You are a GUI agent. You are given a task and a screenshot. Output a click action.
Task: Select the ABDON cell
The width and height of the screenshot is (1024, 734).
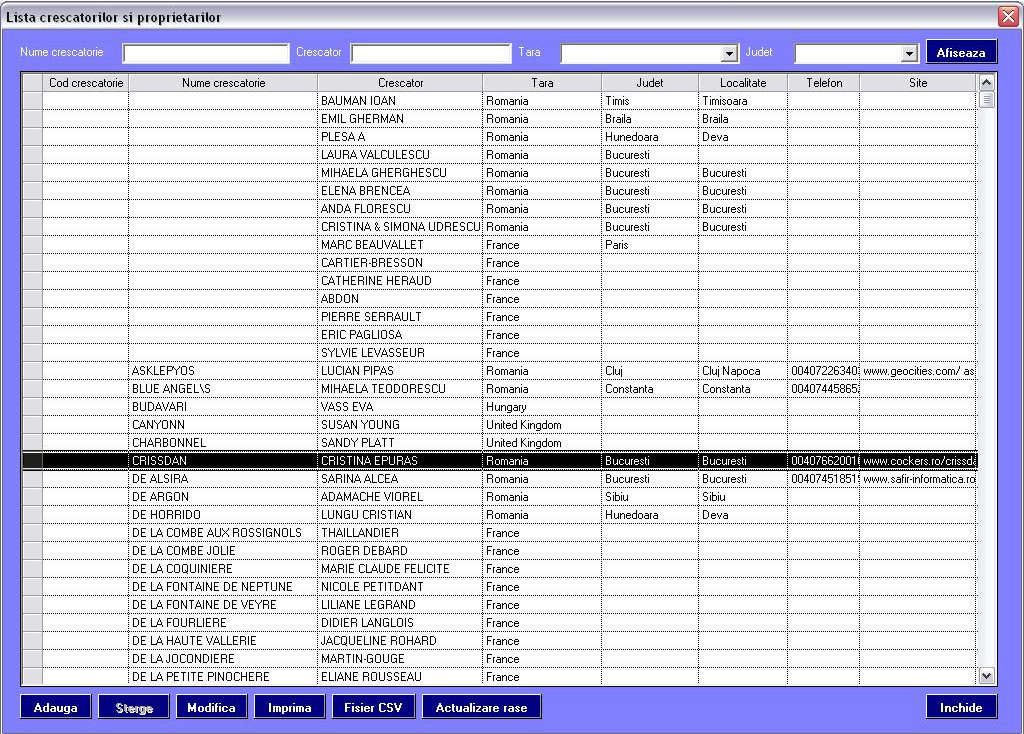[400, 298]
